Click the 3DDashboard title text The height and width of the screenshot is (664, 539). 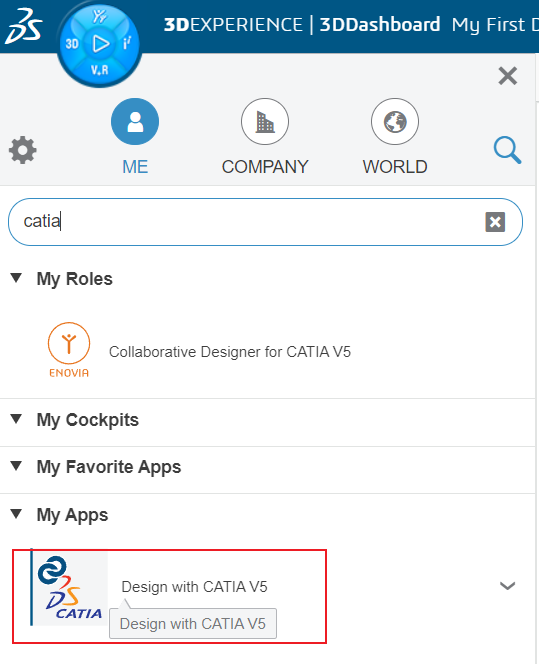[x=380, y=25]
